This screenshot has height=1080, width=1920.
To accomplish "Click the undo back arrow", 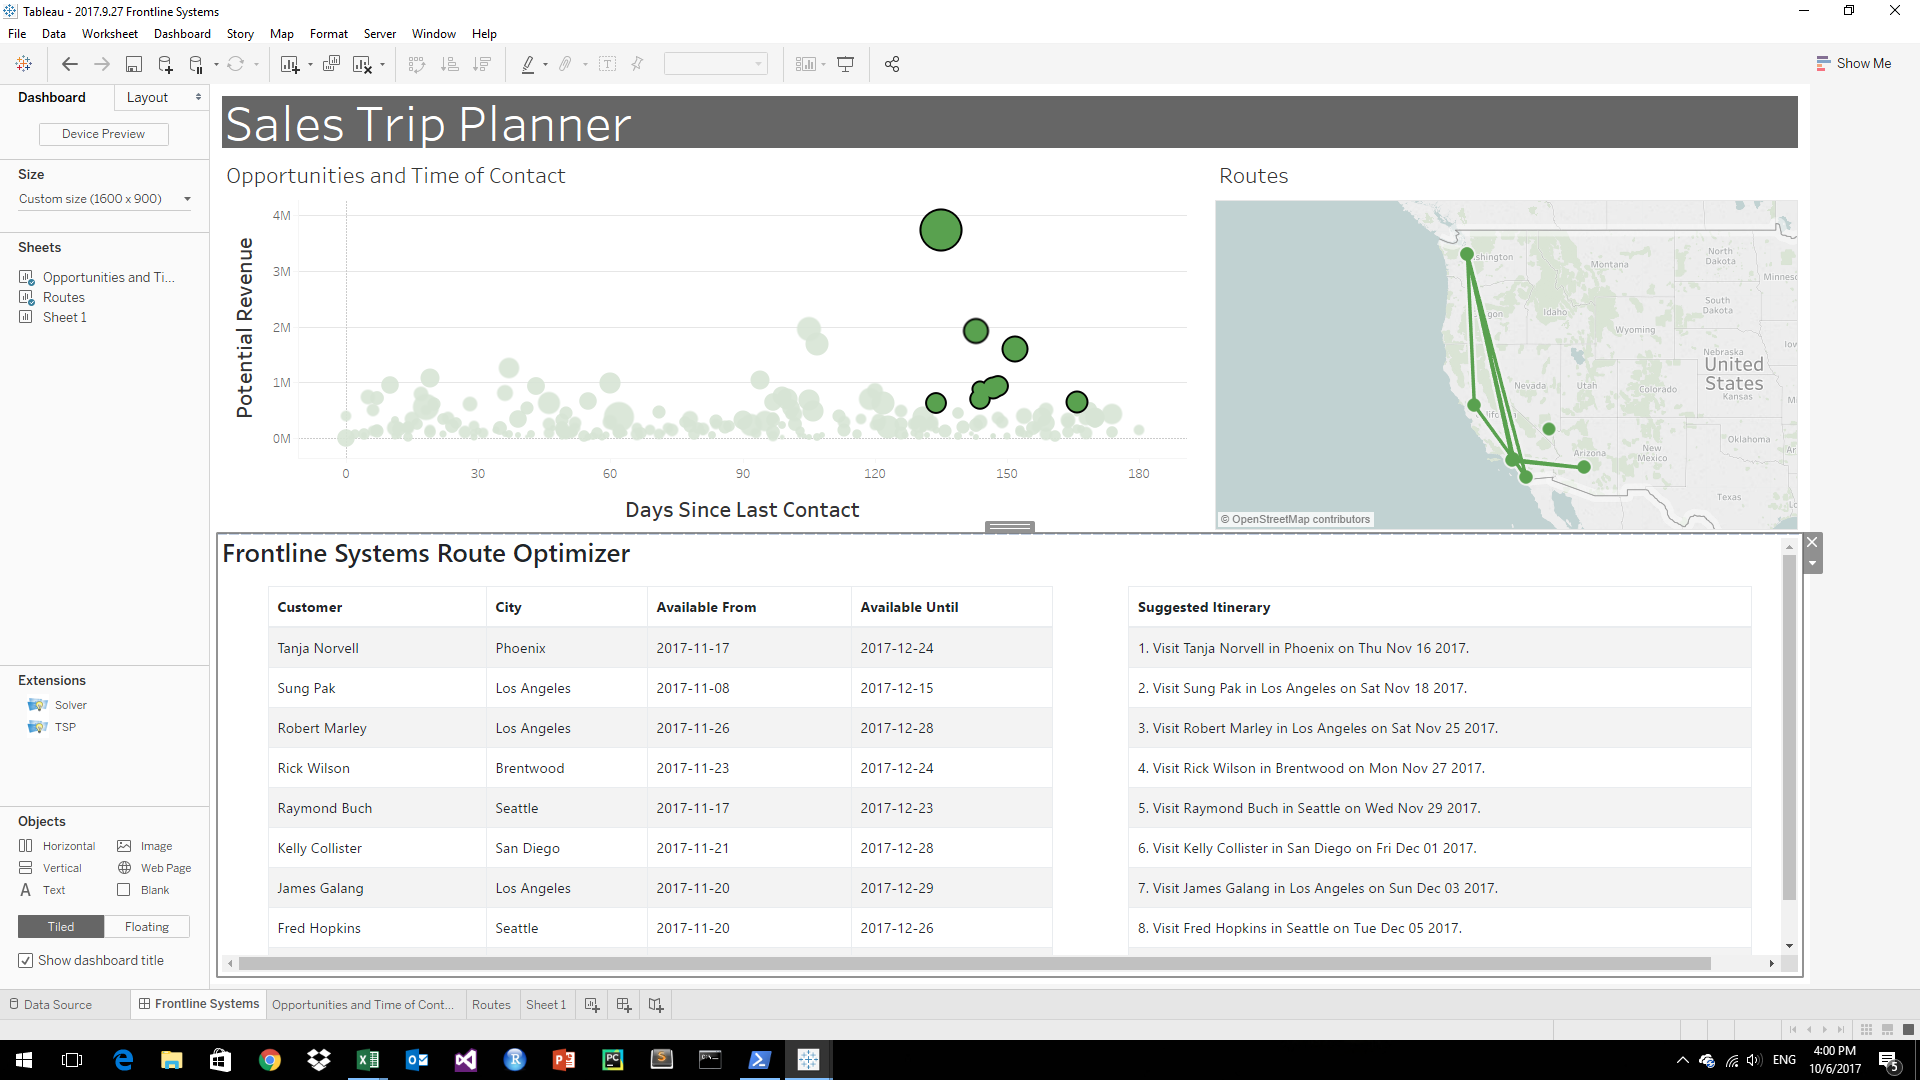I will (x=70, y=64).
